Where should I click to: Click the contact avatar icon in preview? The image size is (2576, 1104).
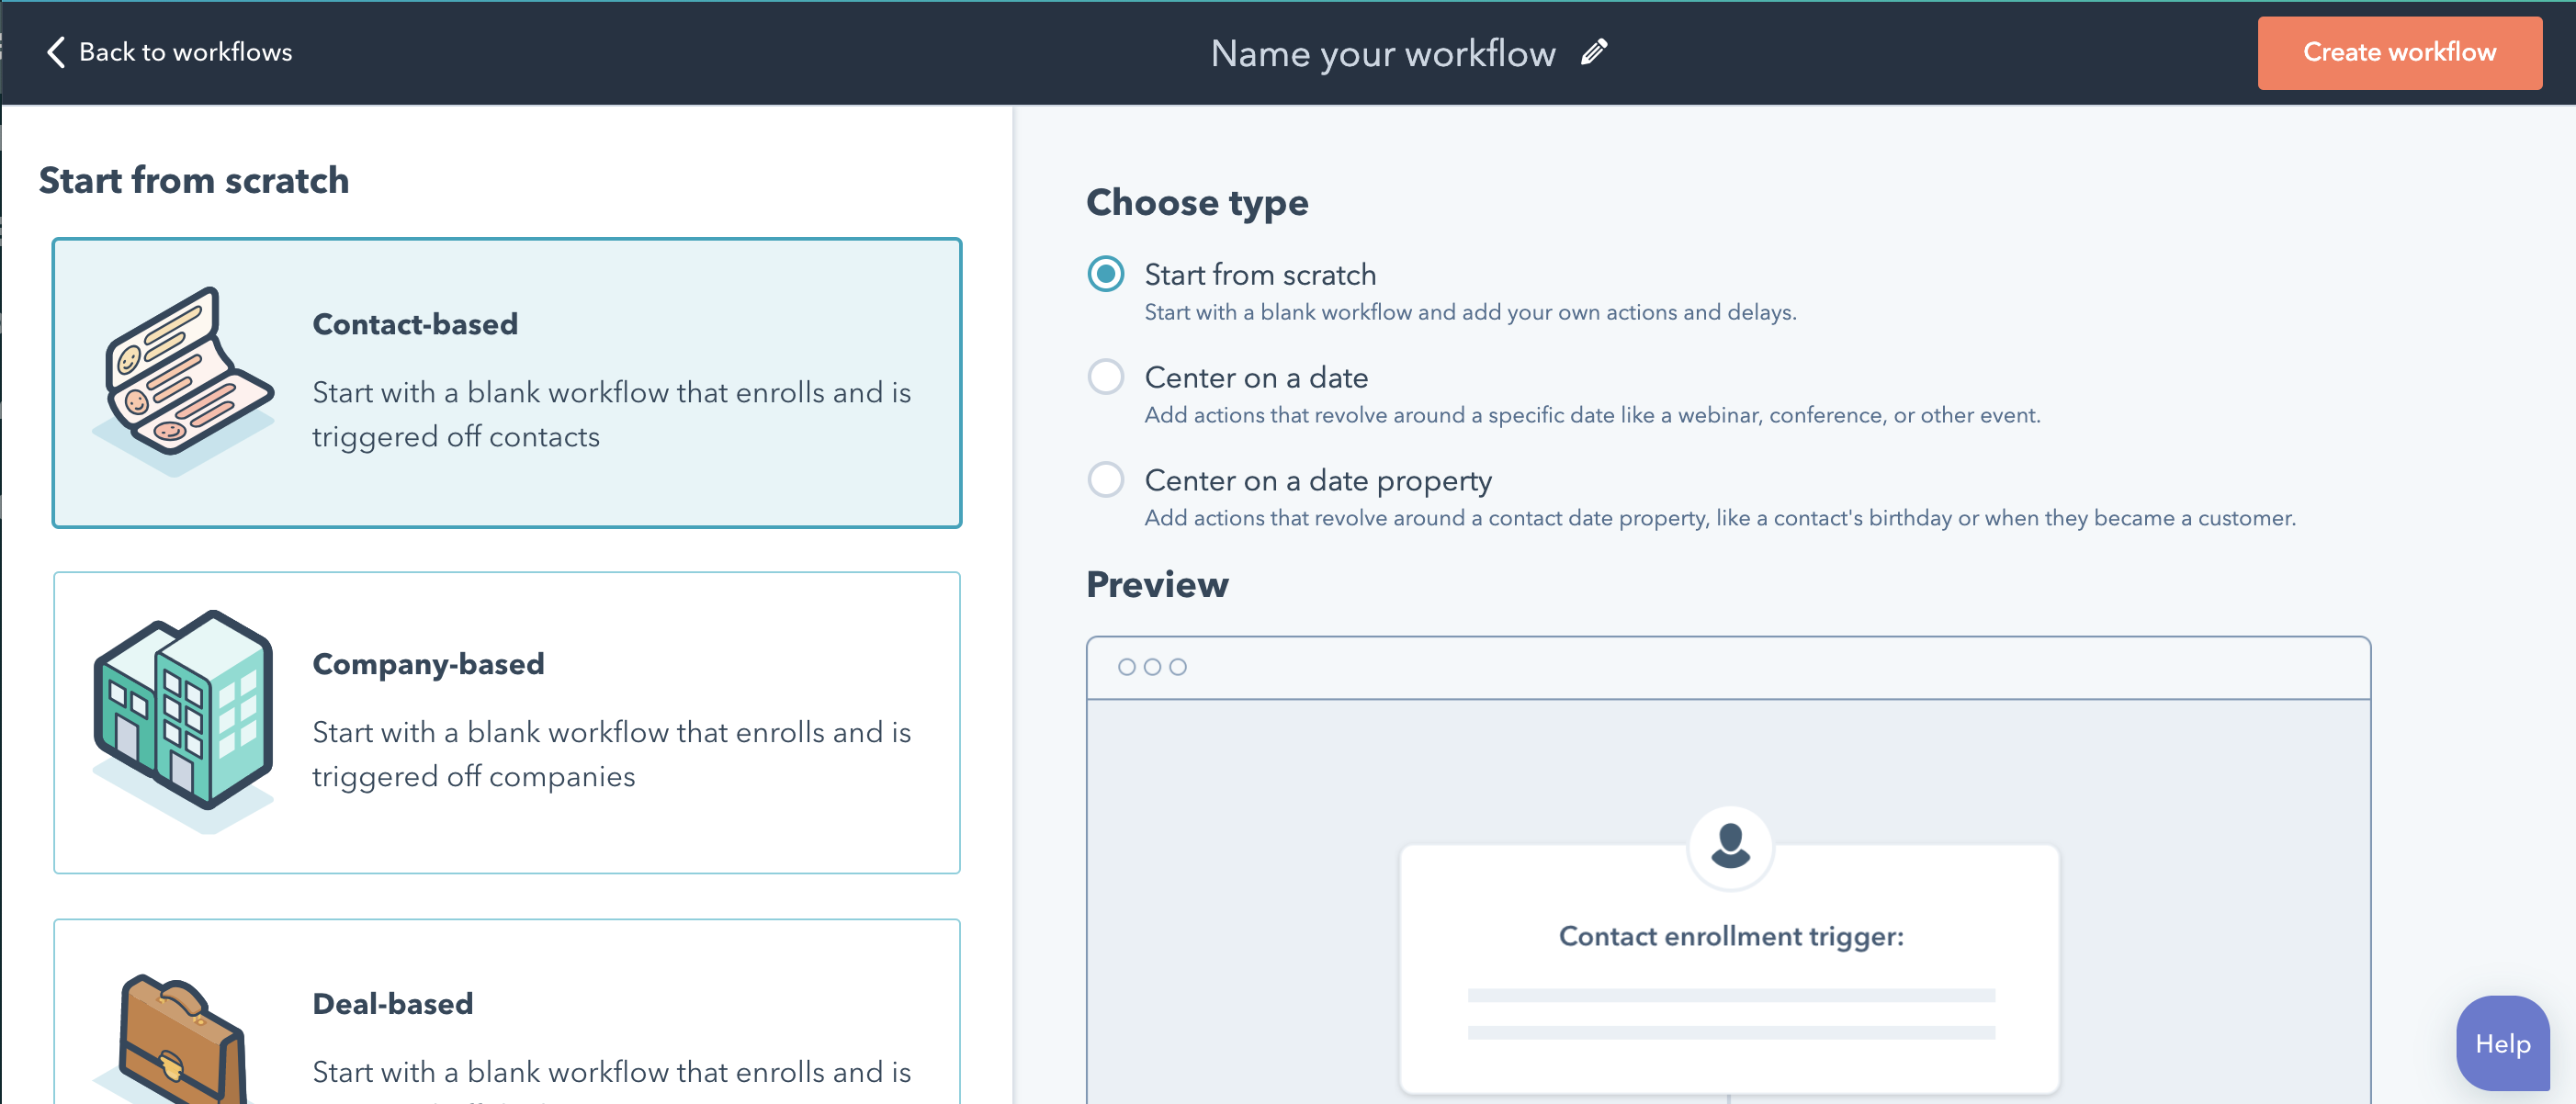[x=1730, y=846]
